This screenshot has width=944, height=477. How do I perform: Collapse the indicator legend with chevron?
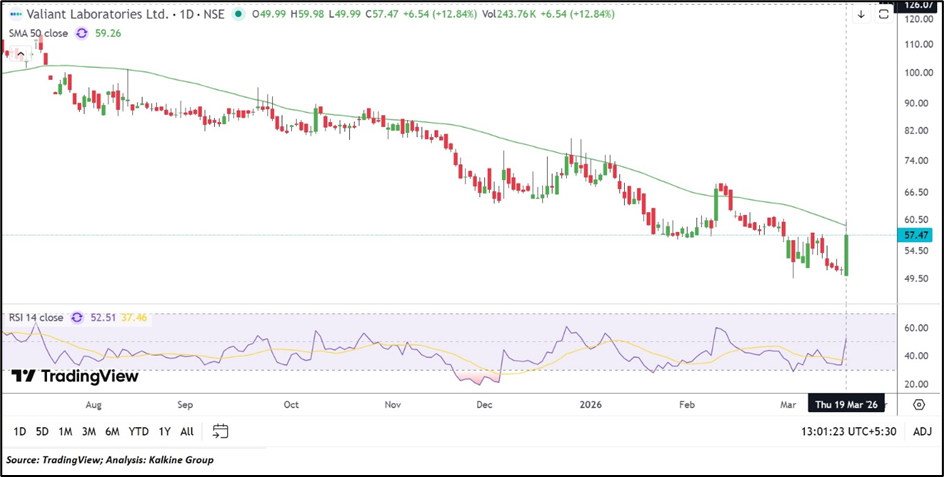click(20, 53)
